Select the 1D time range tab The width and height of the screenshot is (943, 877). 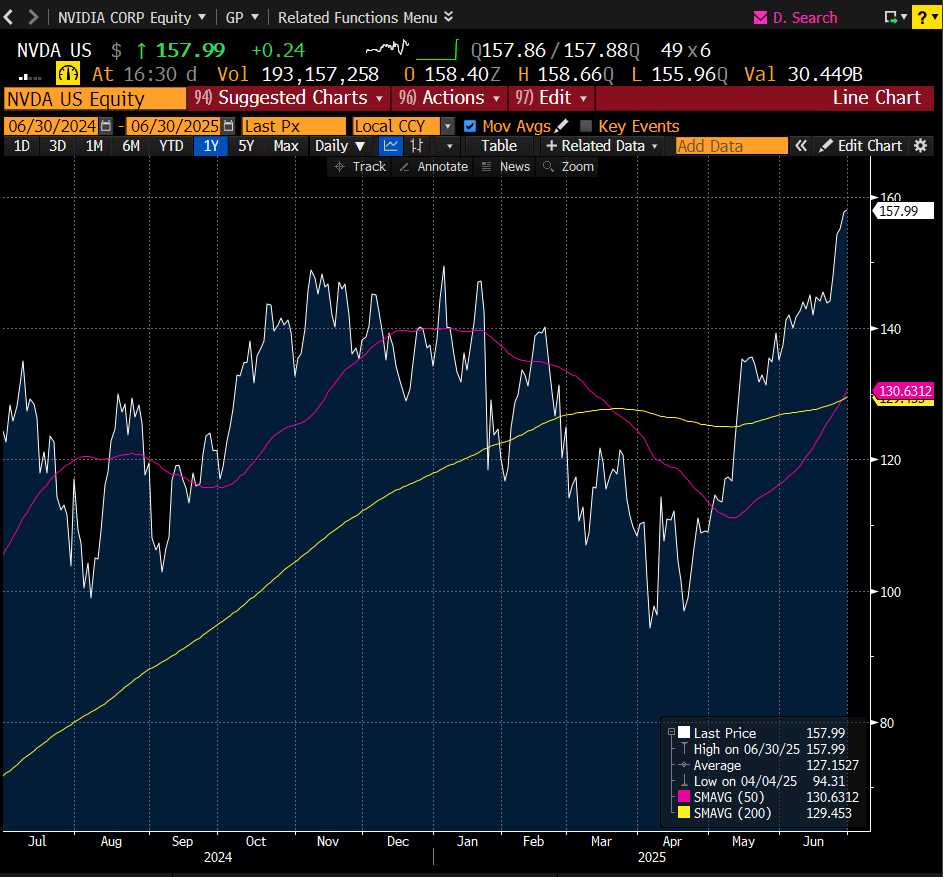click(x=22, y=146)
